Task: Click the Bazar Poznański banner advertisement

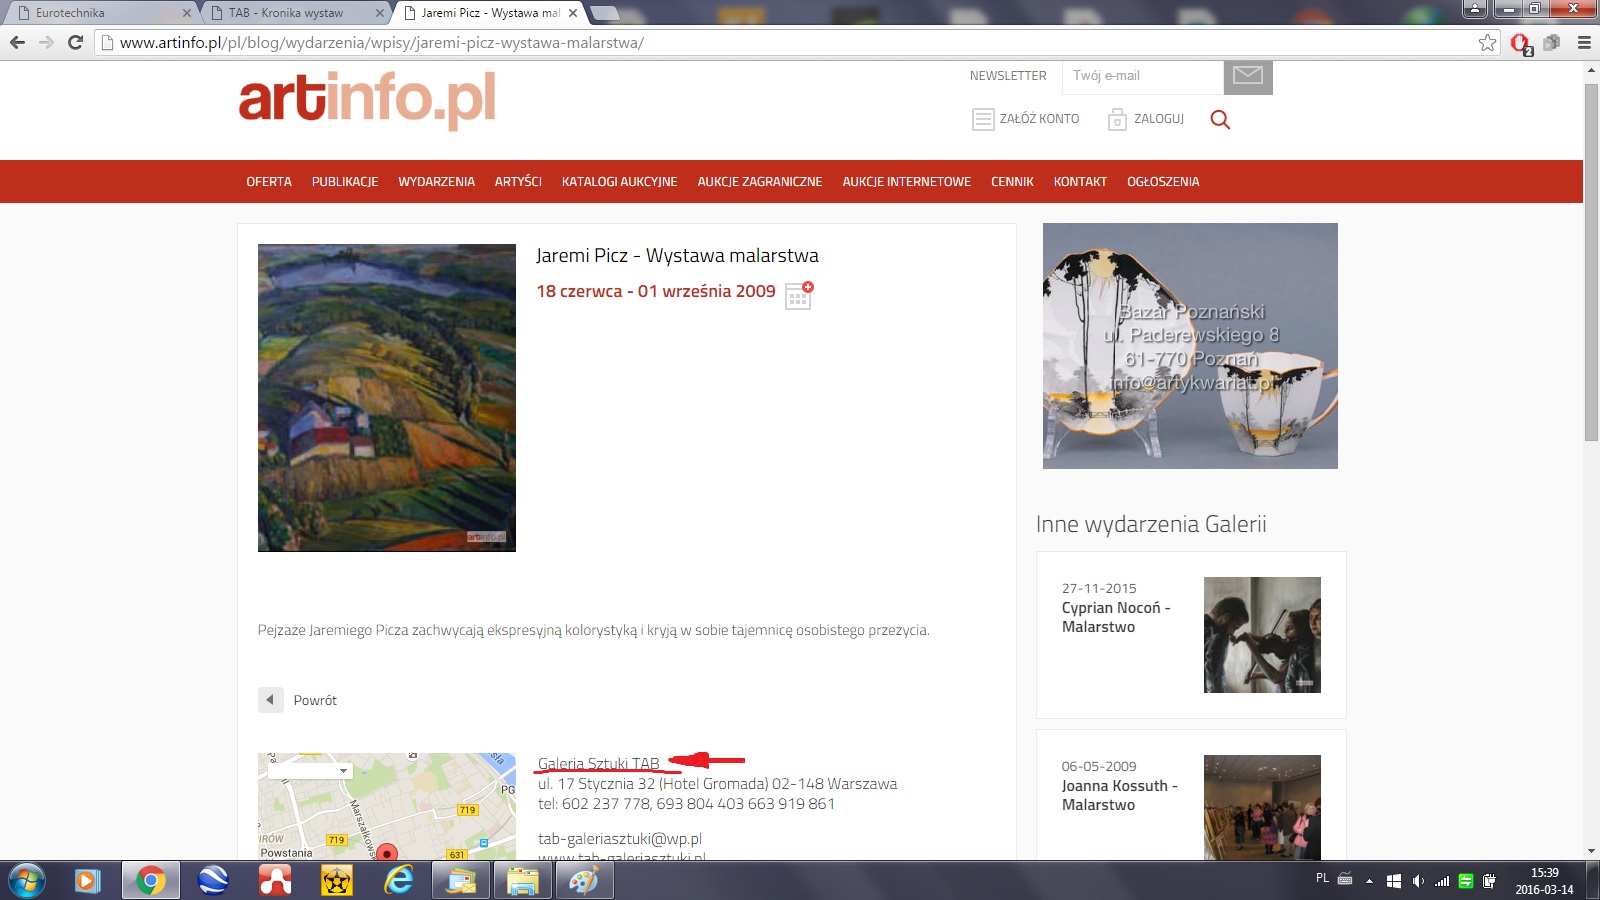Action: point(1190,346)
